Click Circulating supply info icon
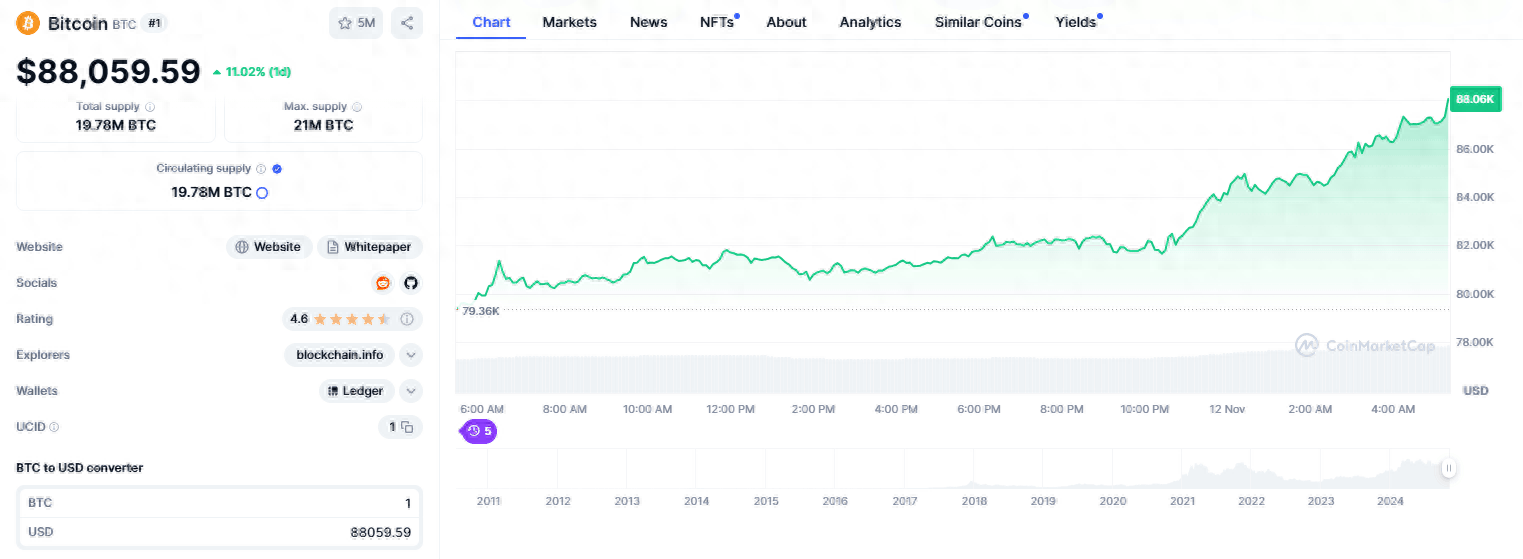The height and width of the screenshot is (559, 1523). 261,169
